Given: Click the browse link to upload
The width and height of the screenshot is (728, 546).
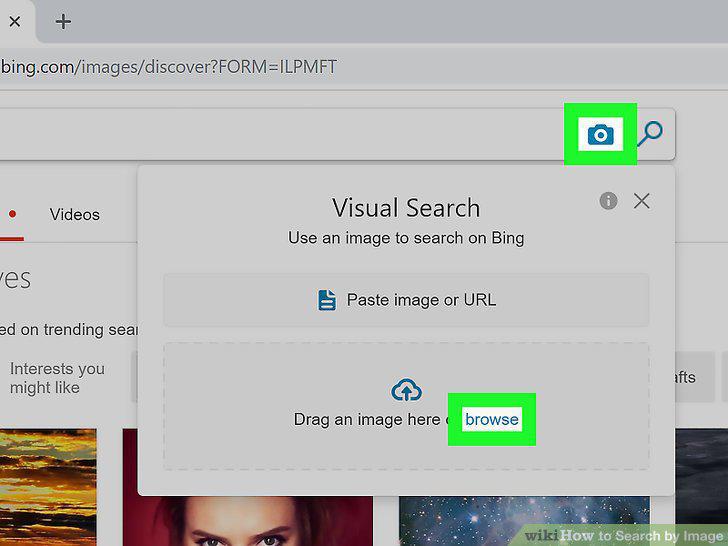Looking at the screenshot, I should click(492, 419).
